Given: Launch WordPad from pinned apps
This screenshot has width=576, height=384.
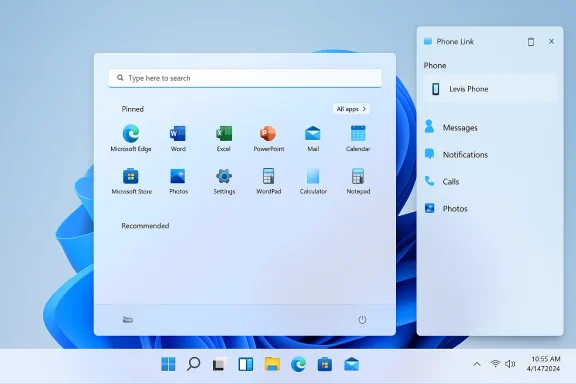Looking at the screenshot, I should tap(269, 181).
